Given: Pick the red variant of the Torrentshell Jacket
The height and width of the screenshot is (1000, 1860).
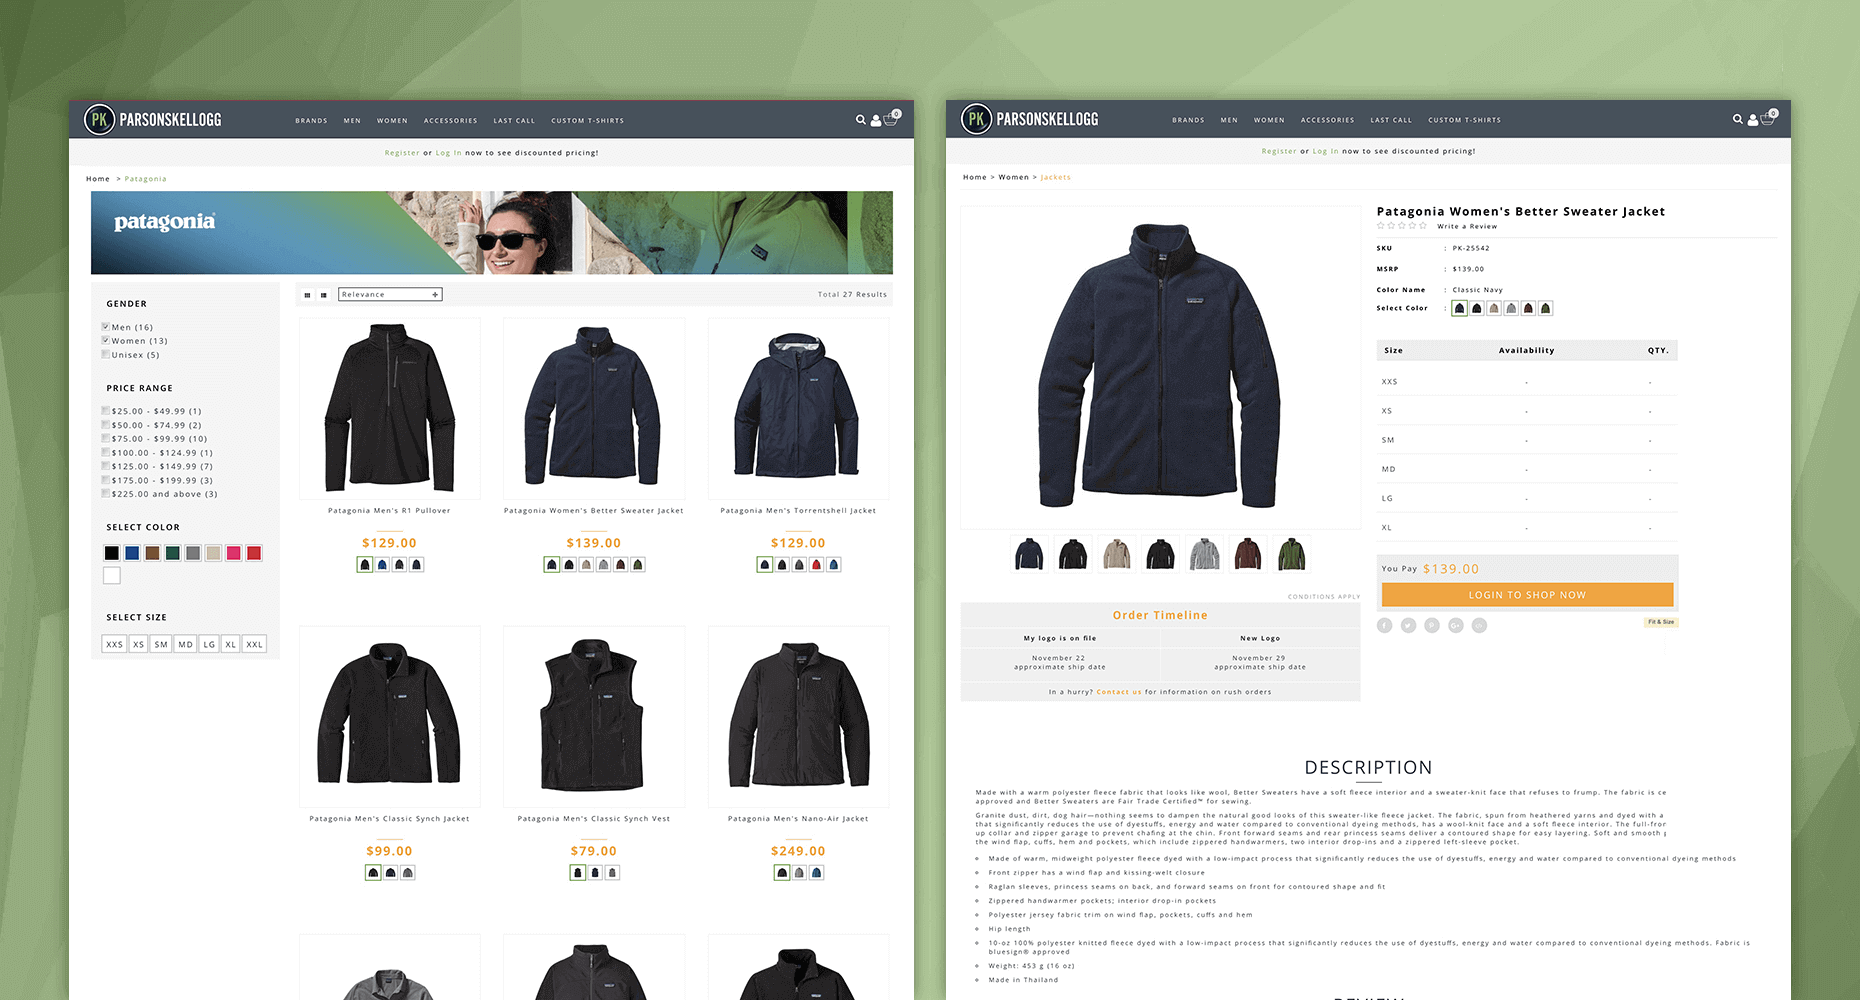Looking at the screenshot, I should click(816, 565).
